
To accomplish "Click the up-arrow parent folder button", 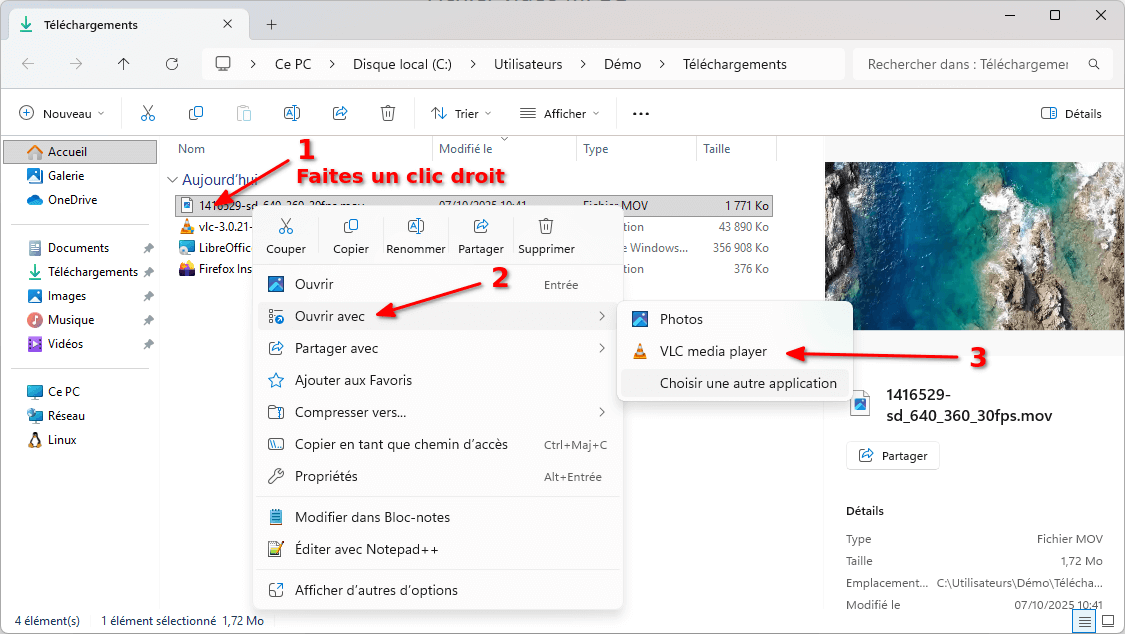I will (x=124, y=64).
